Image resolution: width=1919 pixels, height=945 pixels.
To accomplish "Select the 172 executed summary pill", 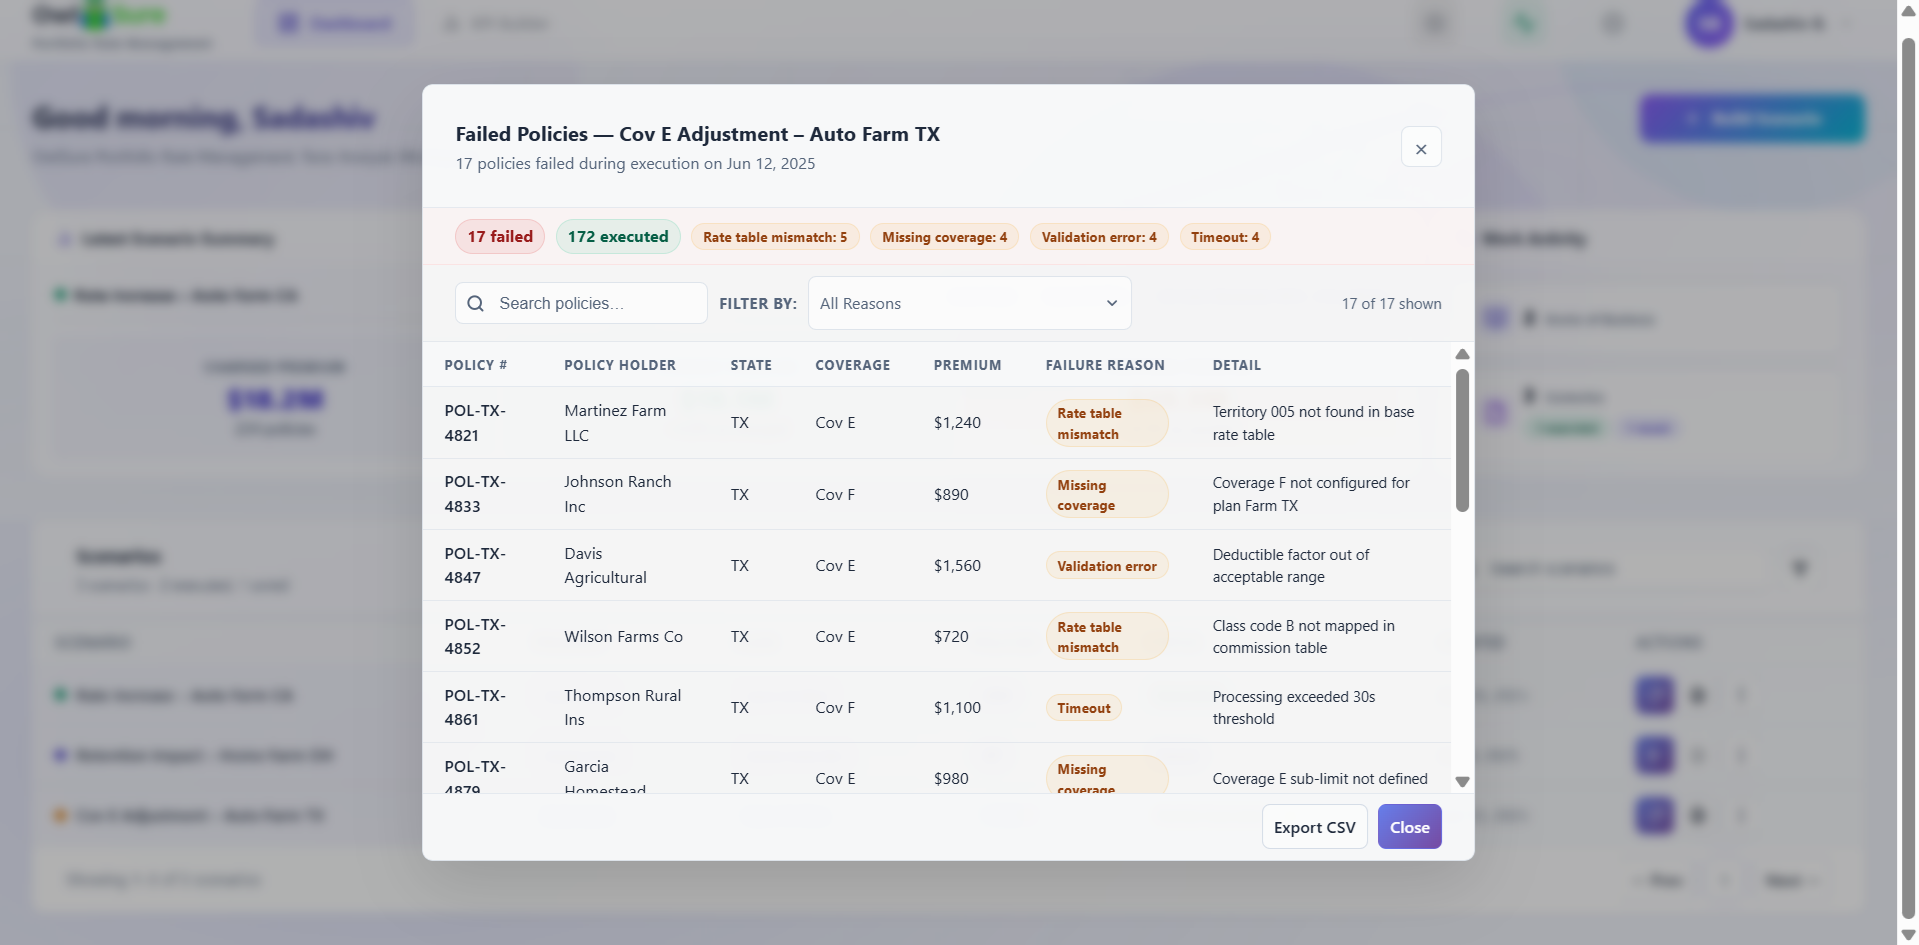I will 618,237.
